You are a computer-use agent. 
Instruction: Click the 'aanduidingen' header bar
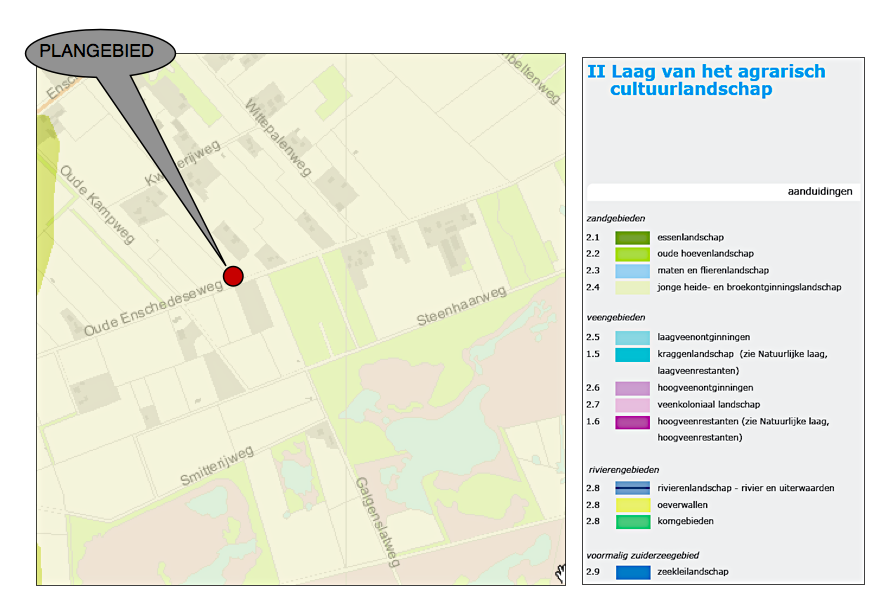coord(724,192)
